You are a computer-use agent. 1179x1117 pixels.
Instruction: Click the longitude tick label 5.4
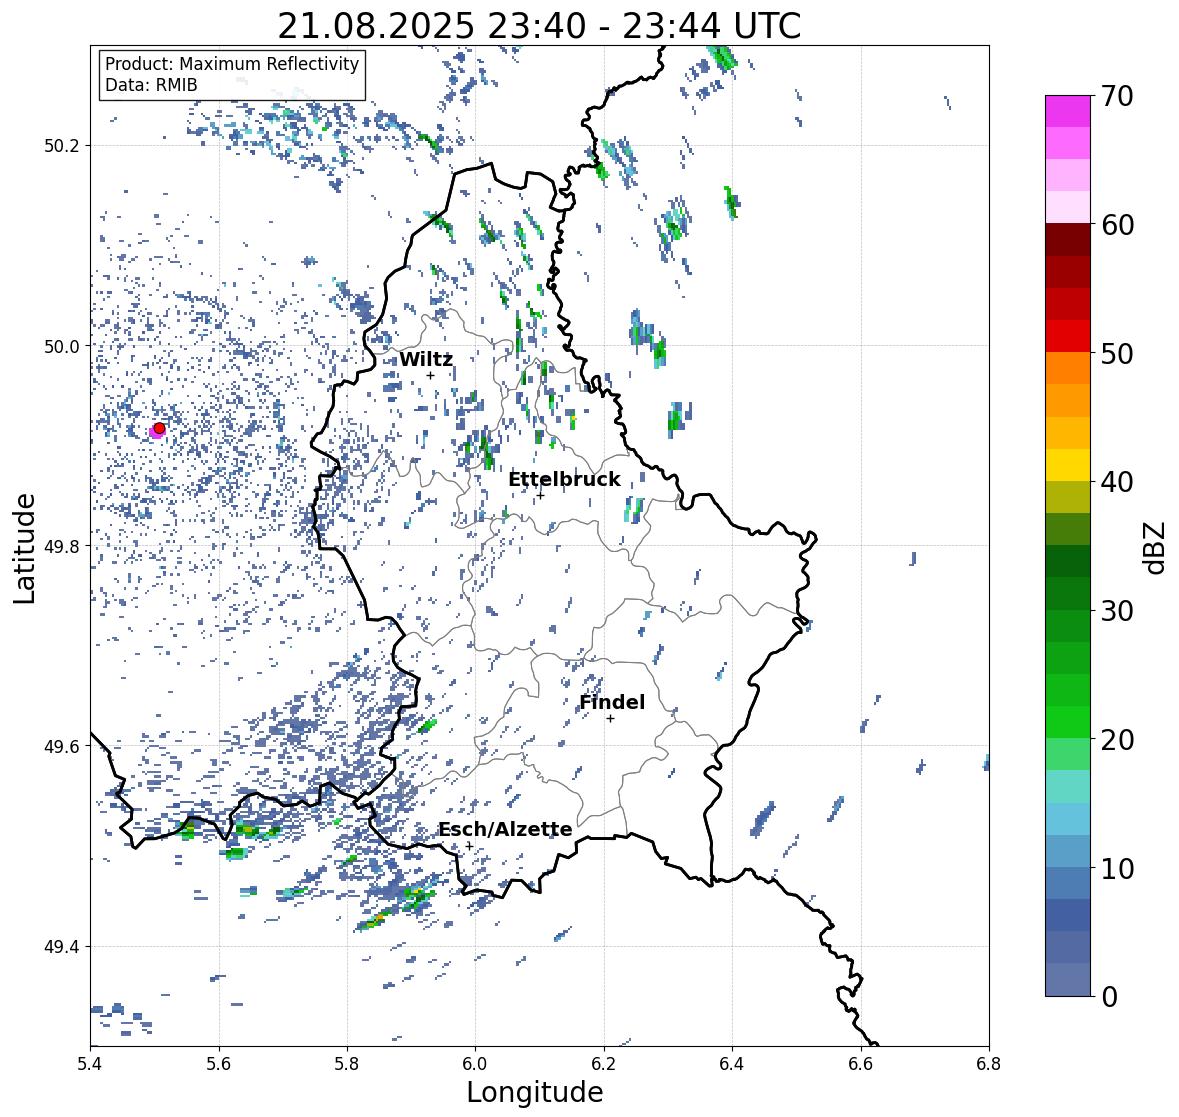pyautogui.click(x=90, y=1063)
